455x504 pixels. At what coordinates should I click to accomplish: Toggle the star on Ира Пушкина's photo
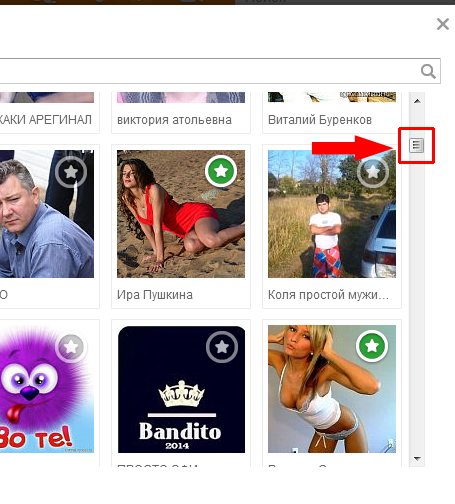click(221, 171)
